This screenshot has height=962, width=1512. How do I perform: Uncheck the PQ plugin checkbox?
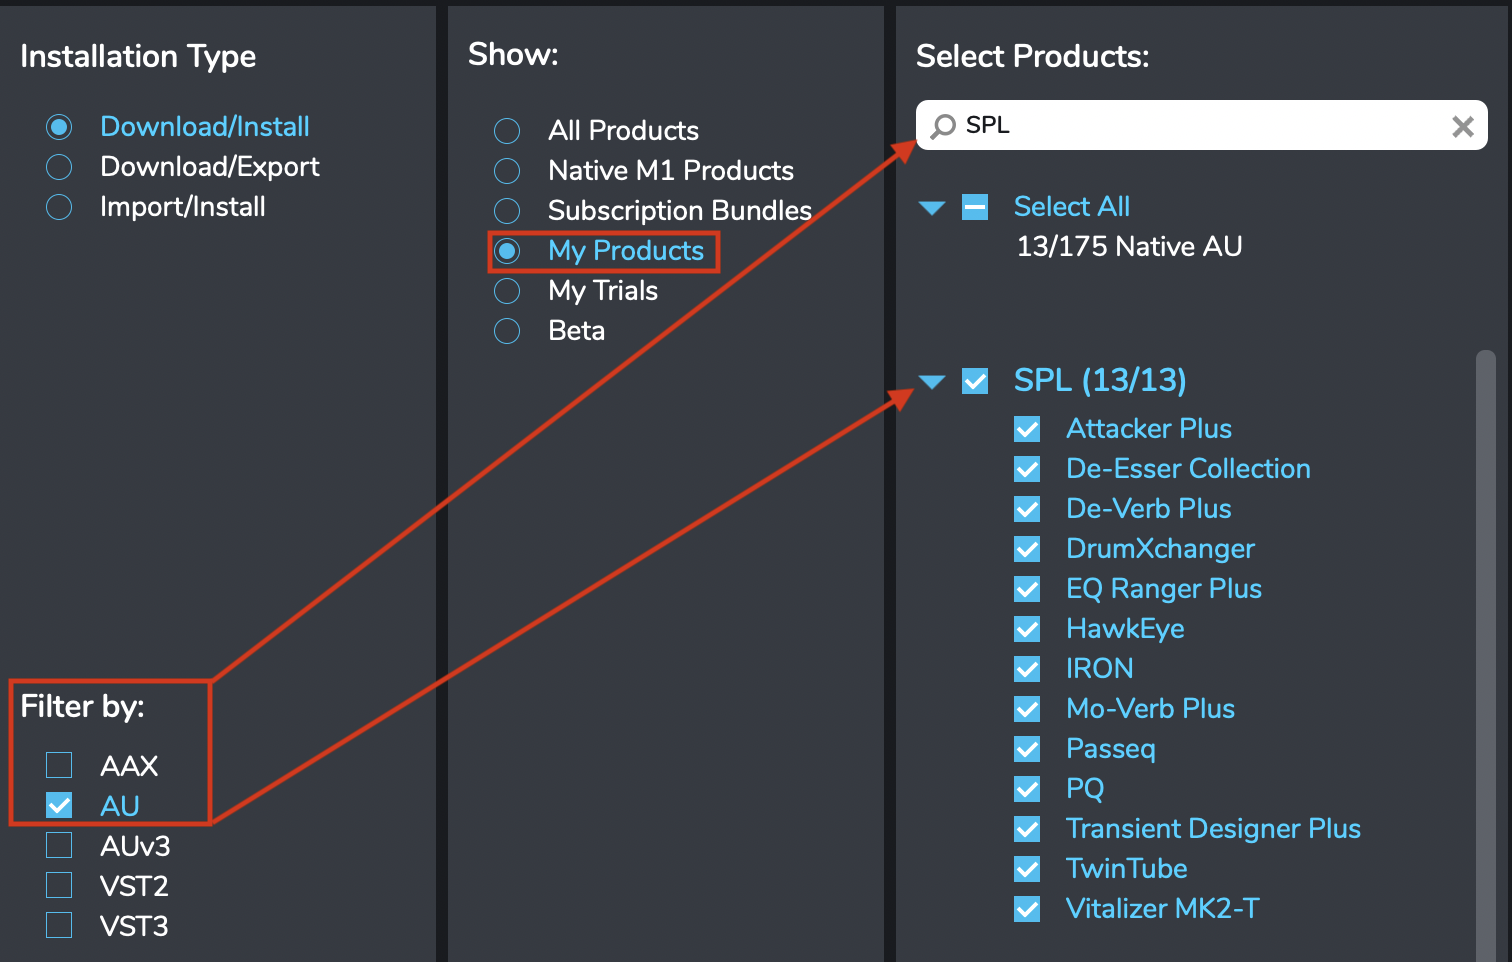[x=1027, y=789]
